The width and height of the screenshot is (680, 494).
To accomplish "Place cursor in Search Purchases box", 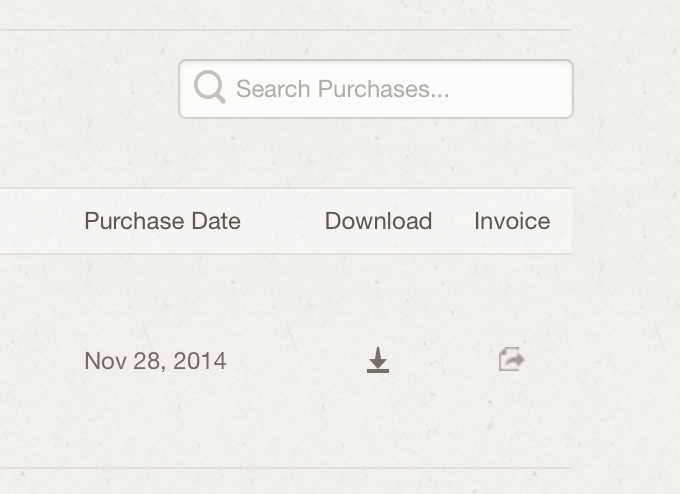I will (376, 89).
